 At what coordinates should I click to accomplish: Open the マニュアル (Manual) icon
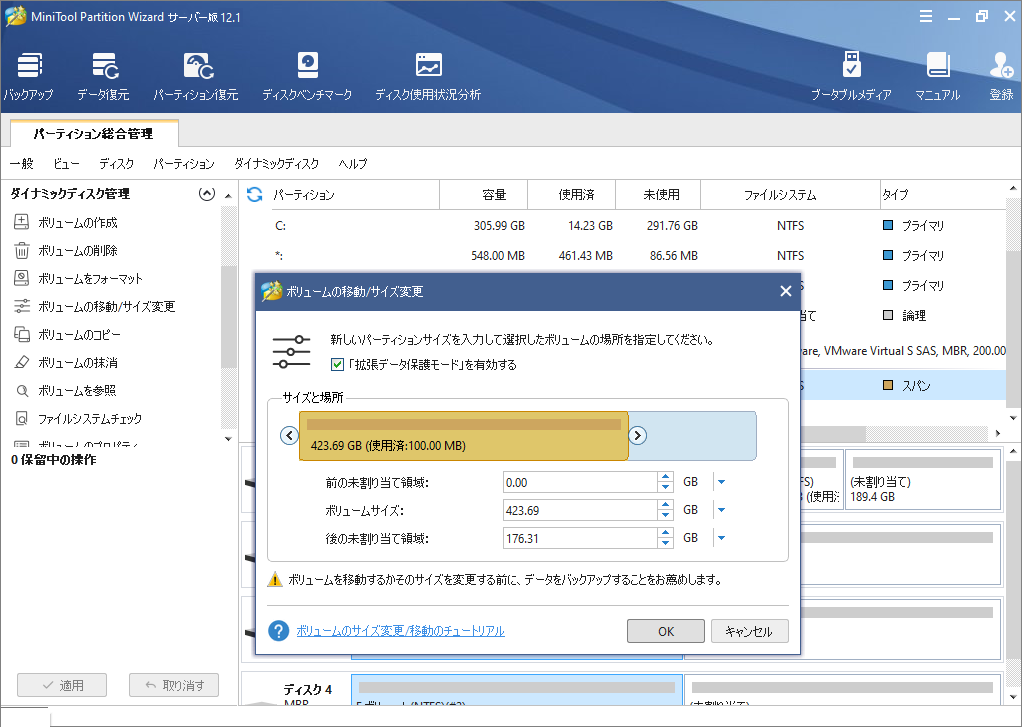(x=937, y=77)
